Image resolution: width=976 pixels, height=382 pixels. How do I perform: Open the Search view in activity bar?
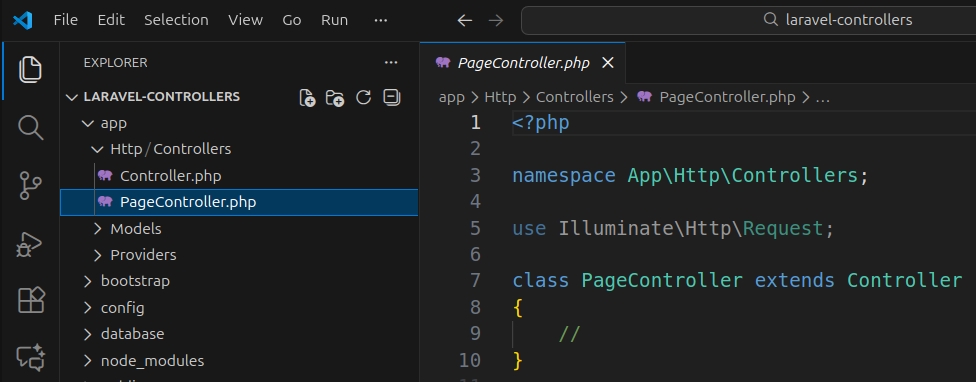[x=30, y=128]
